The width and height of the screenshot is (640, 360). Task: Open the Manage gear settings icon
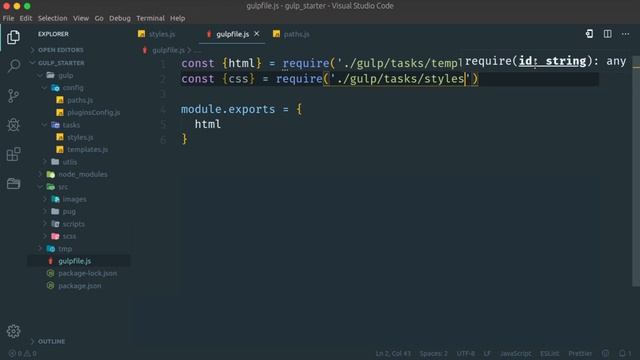13,331
